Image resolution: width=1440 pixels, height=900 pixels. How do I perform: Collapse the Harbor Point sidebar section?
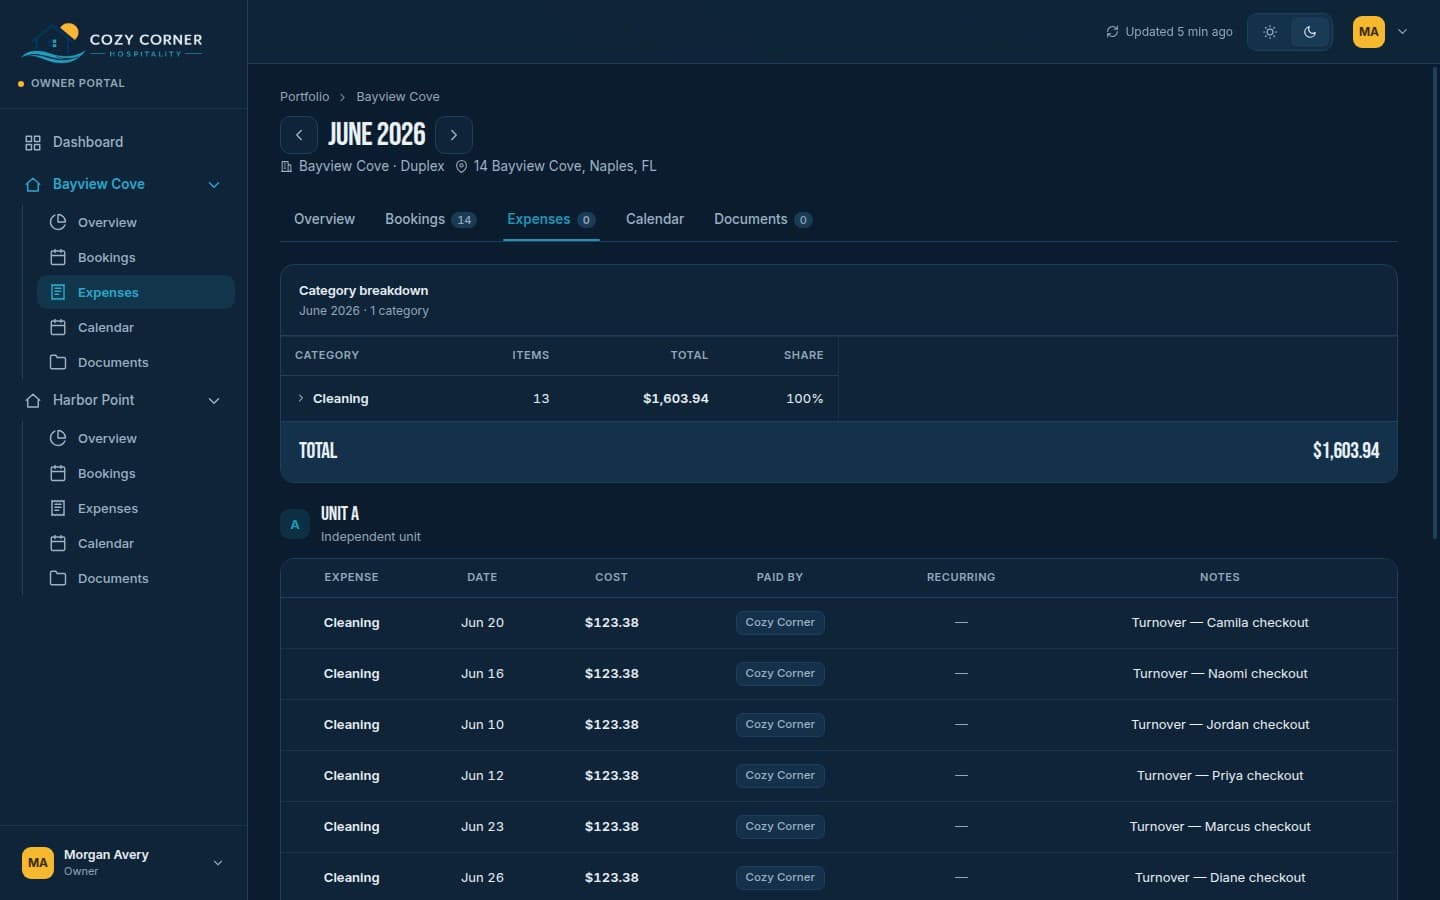click(x=214, y=401)
